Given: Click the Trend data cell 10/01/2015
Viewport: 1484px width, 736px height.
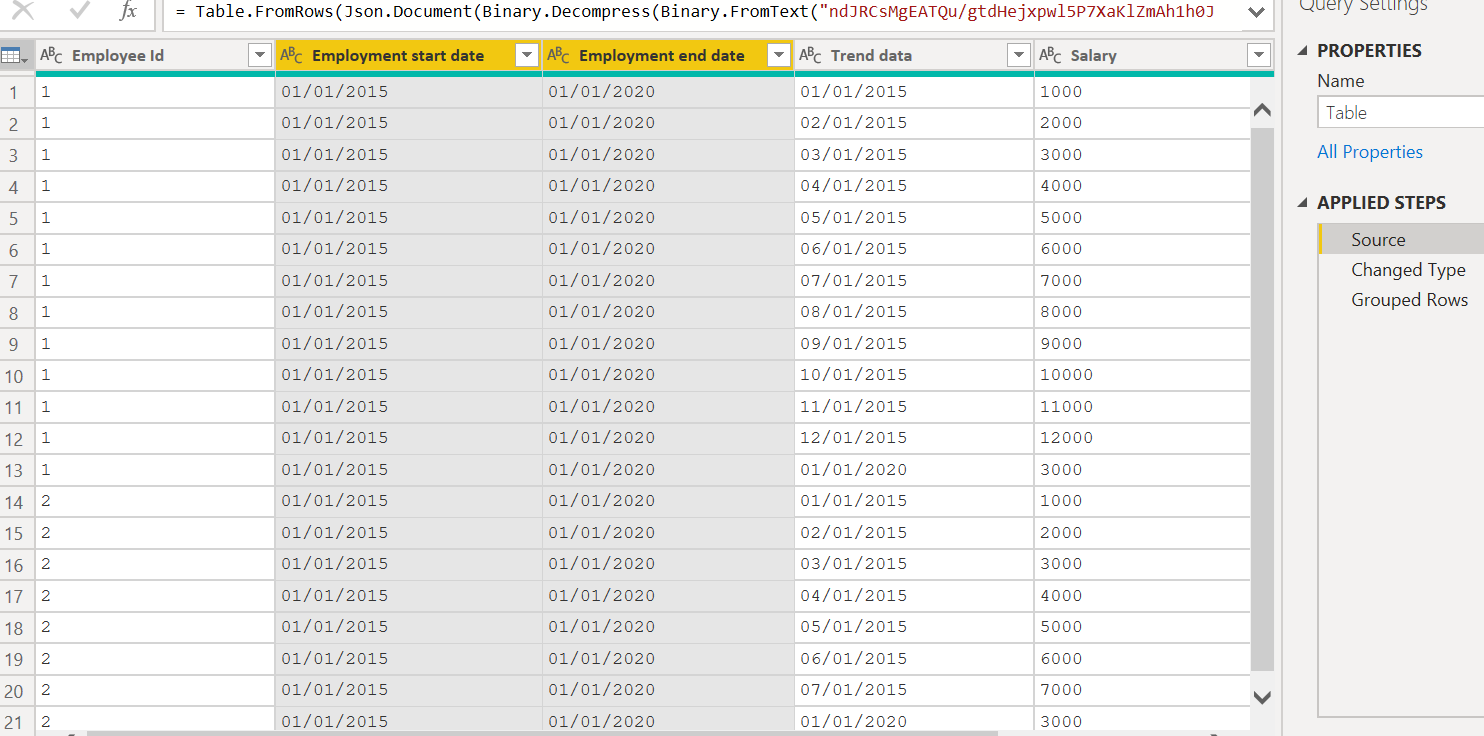Looking at the screenshot, I should point(914,375).
